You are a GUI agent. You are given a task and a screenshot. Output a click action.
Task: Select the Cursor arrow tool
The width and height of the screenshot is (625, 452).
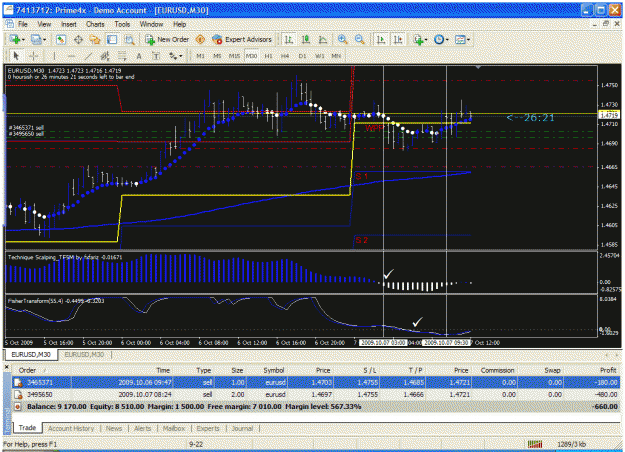tap(16, 56)
